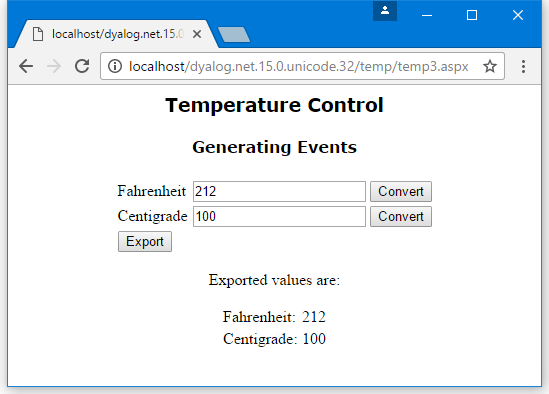Click the exported 'Fahrenheit: 212' line
The width and height of the screenshot is (549, 394).
pos(274,317)
